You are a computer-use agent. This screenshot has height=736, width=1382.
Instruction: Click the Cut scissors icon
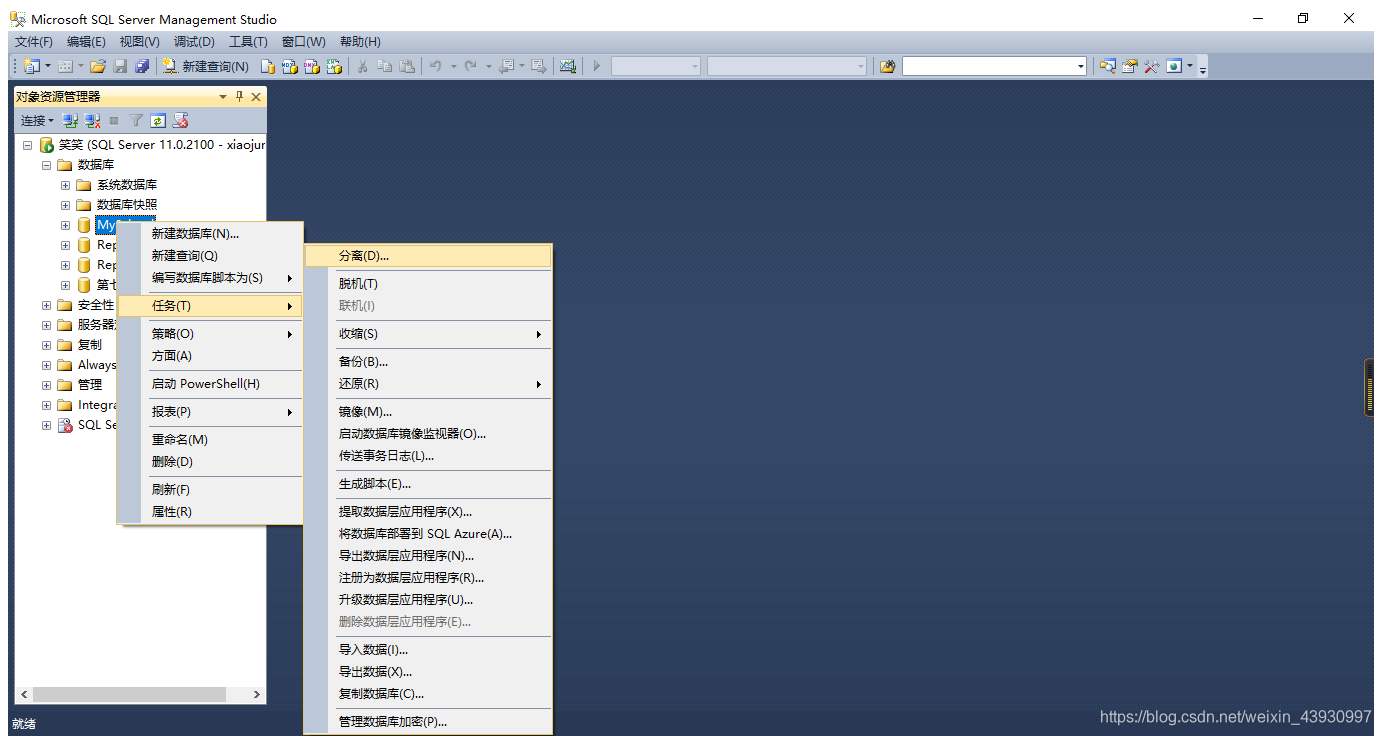coord(362,66)
